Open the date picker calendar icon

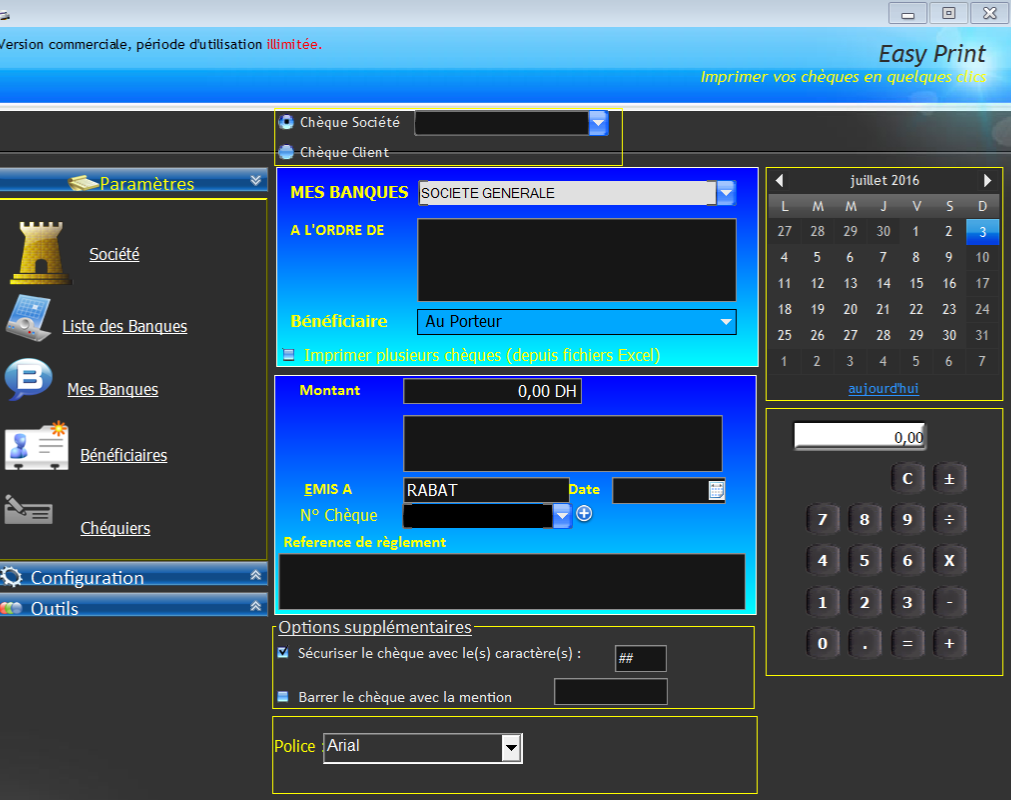[716, 490]
